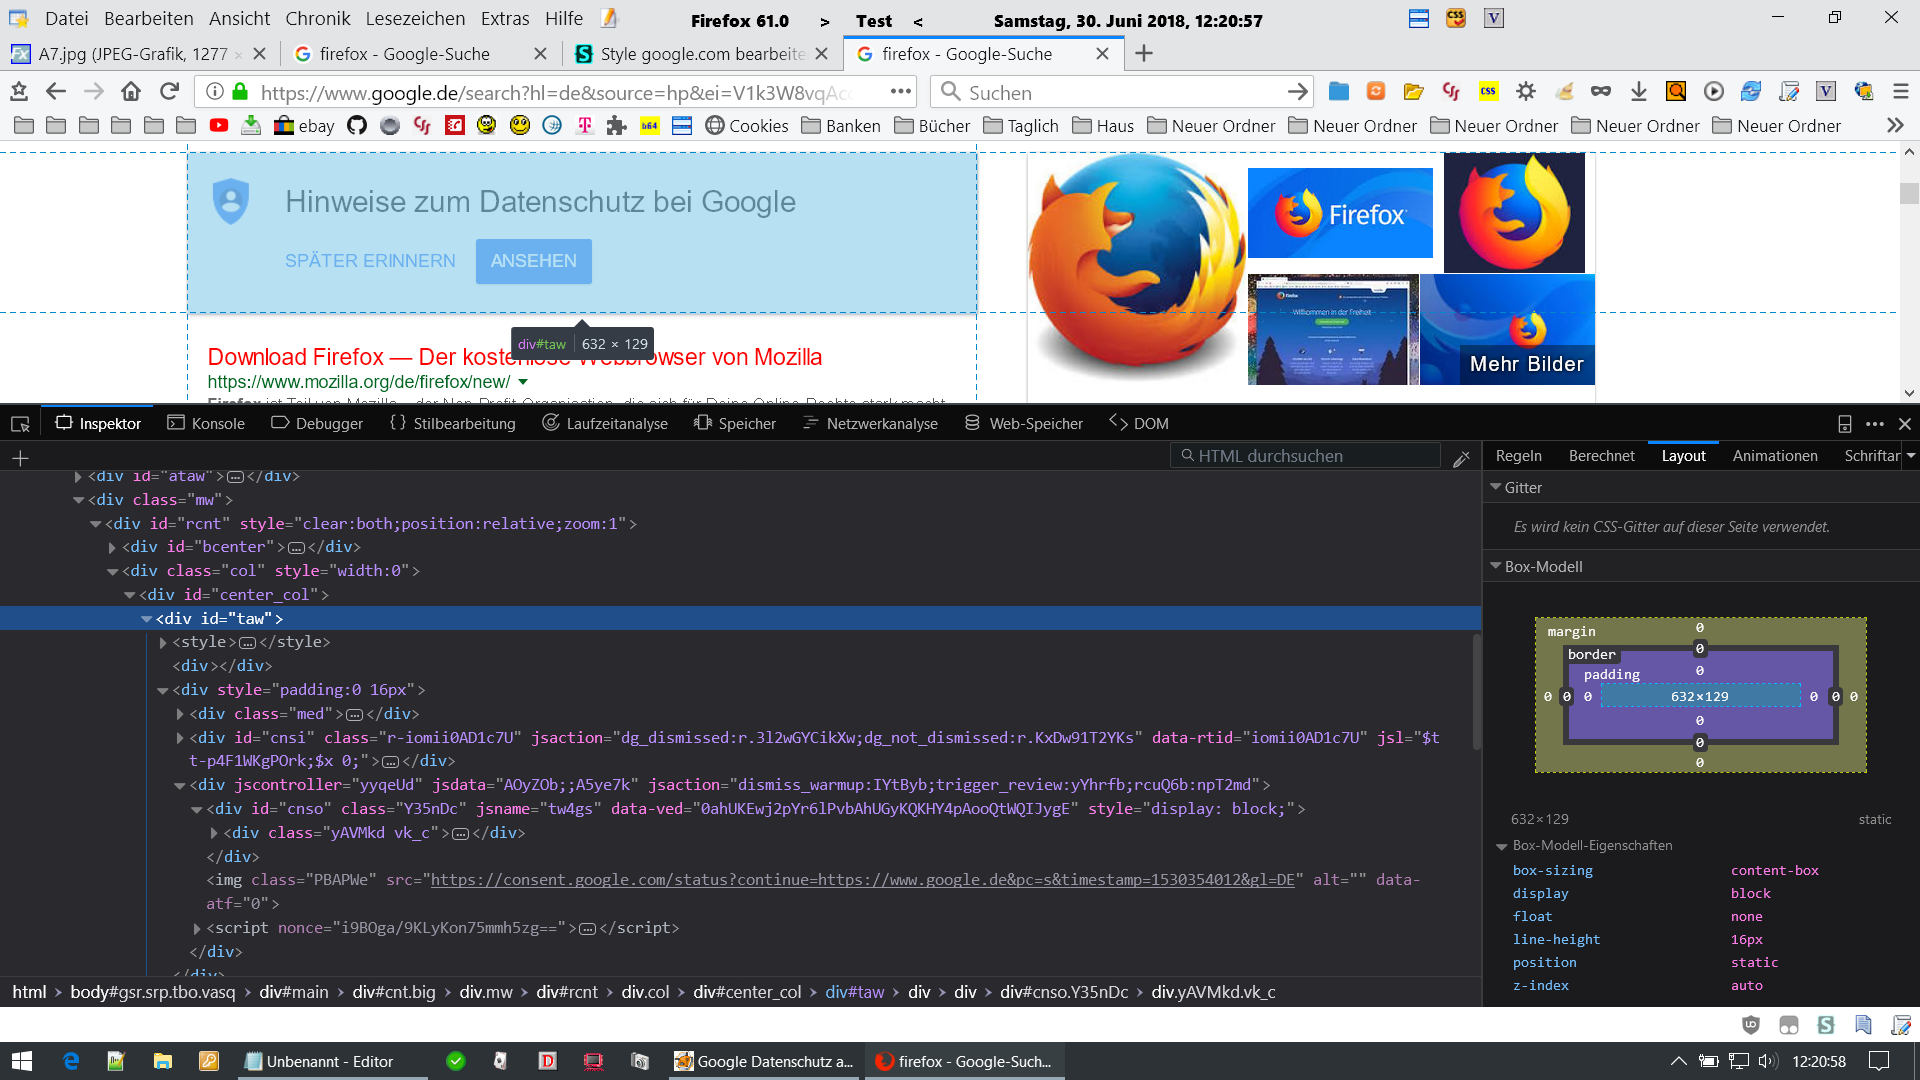Collapse the Gitter section in Layout panel
Image resolution: width=1920 pixels, height=1080 pixels.
click(1496, 487)
